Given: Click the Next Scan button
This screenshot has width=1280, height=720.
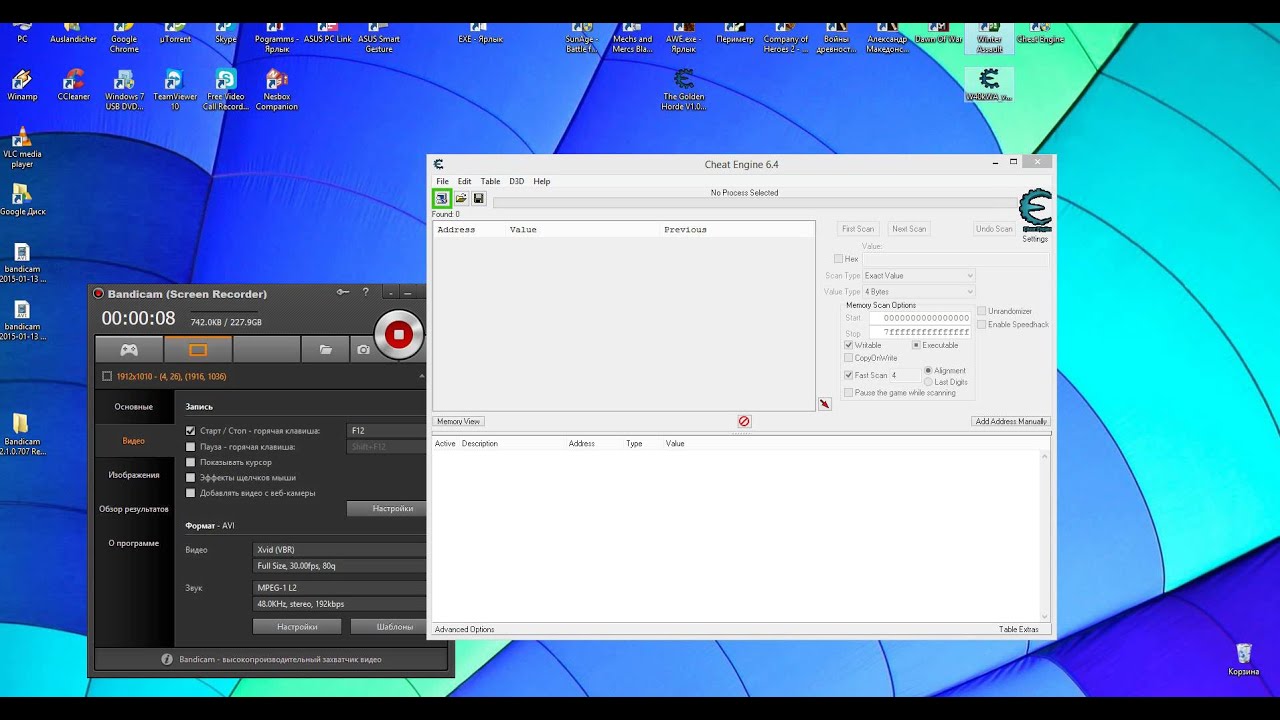Looking at the screenshot, I should [x=909, y=229].
